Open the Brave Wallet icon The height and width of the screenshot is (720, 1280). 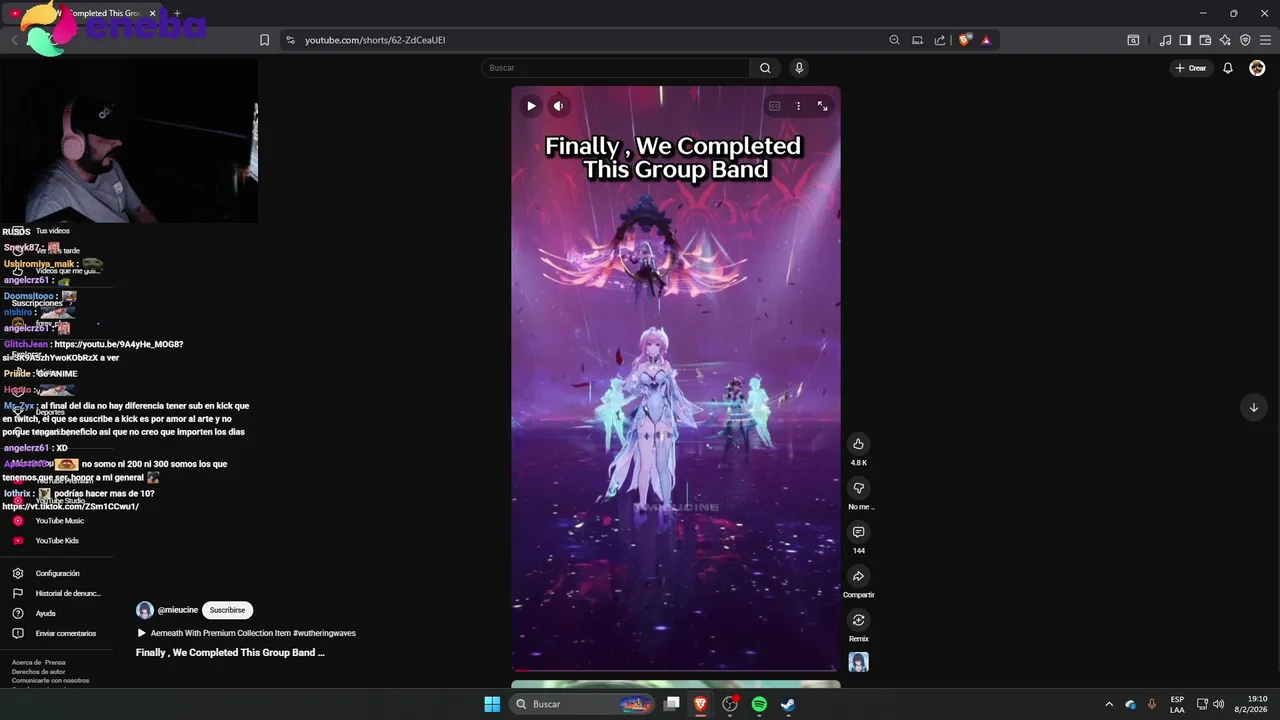(1205, 40)
